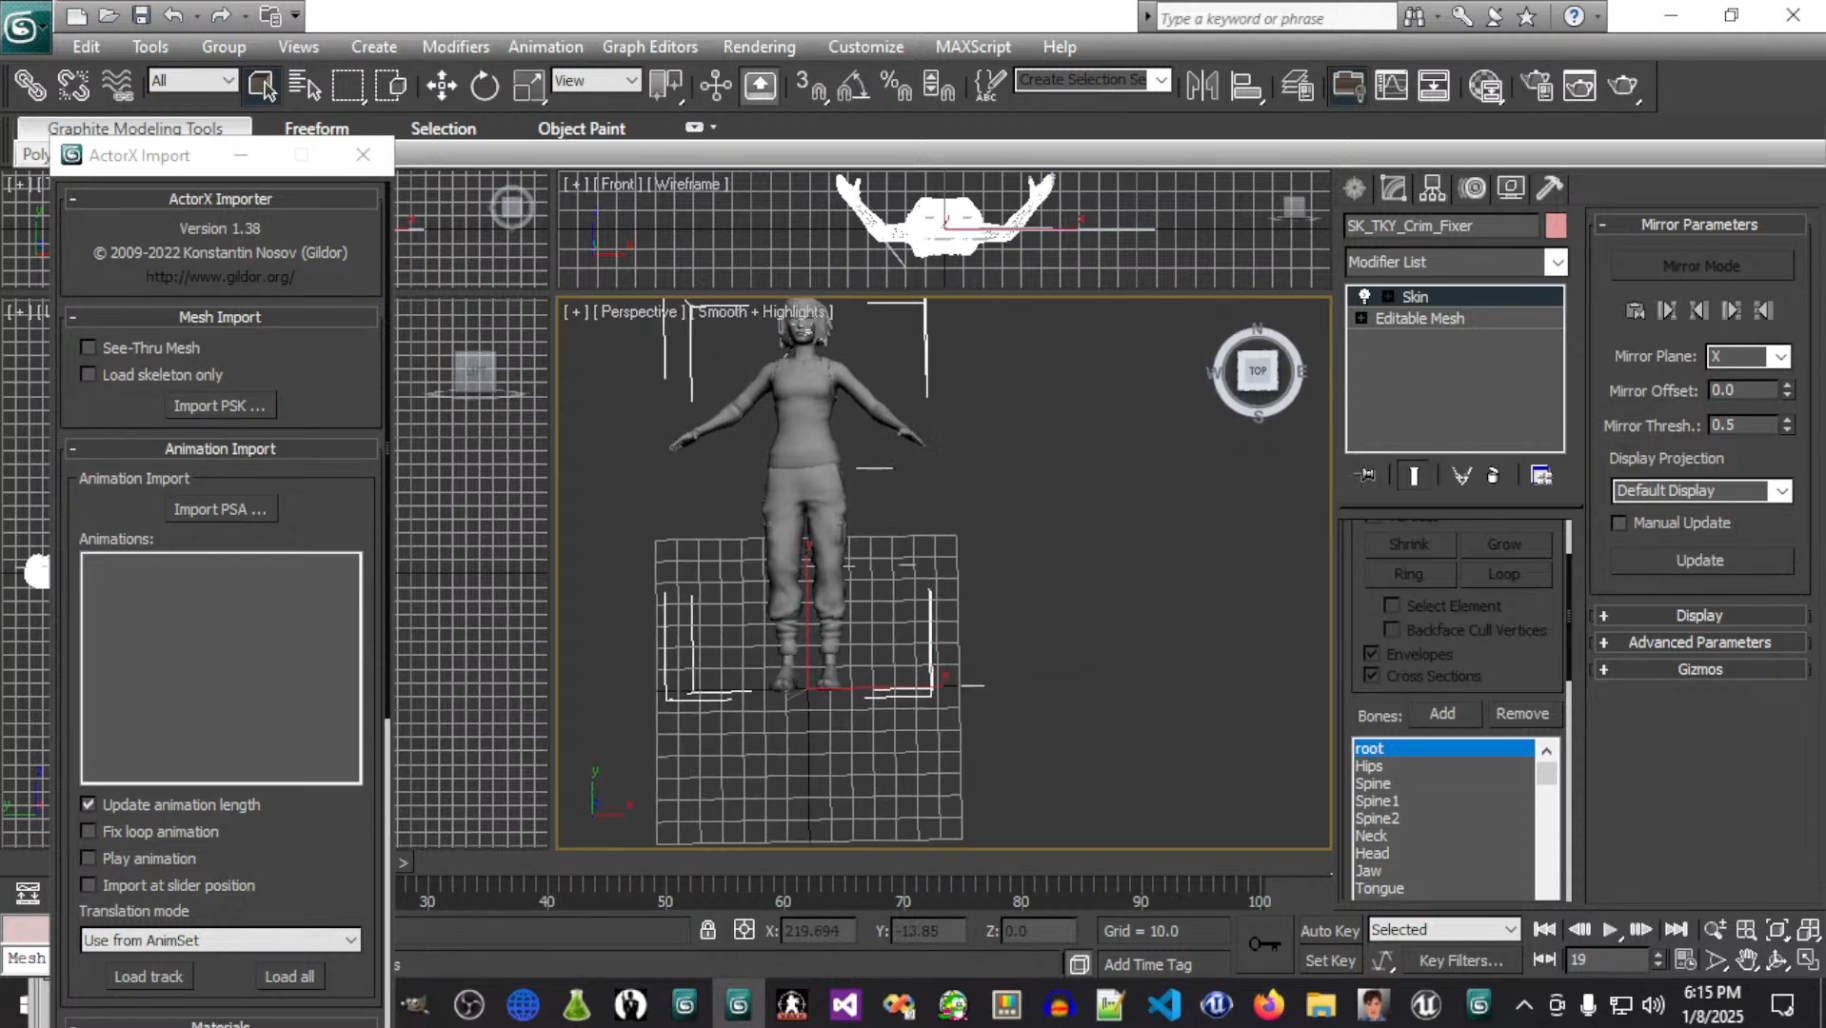Enable See-Thru Mesh checkbox
Image resolution: width=1826 pixels, height=1028 pixels.
89,347
